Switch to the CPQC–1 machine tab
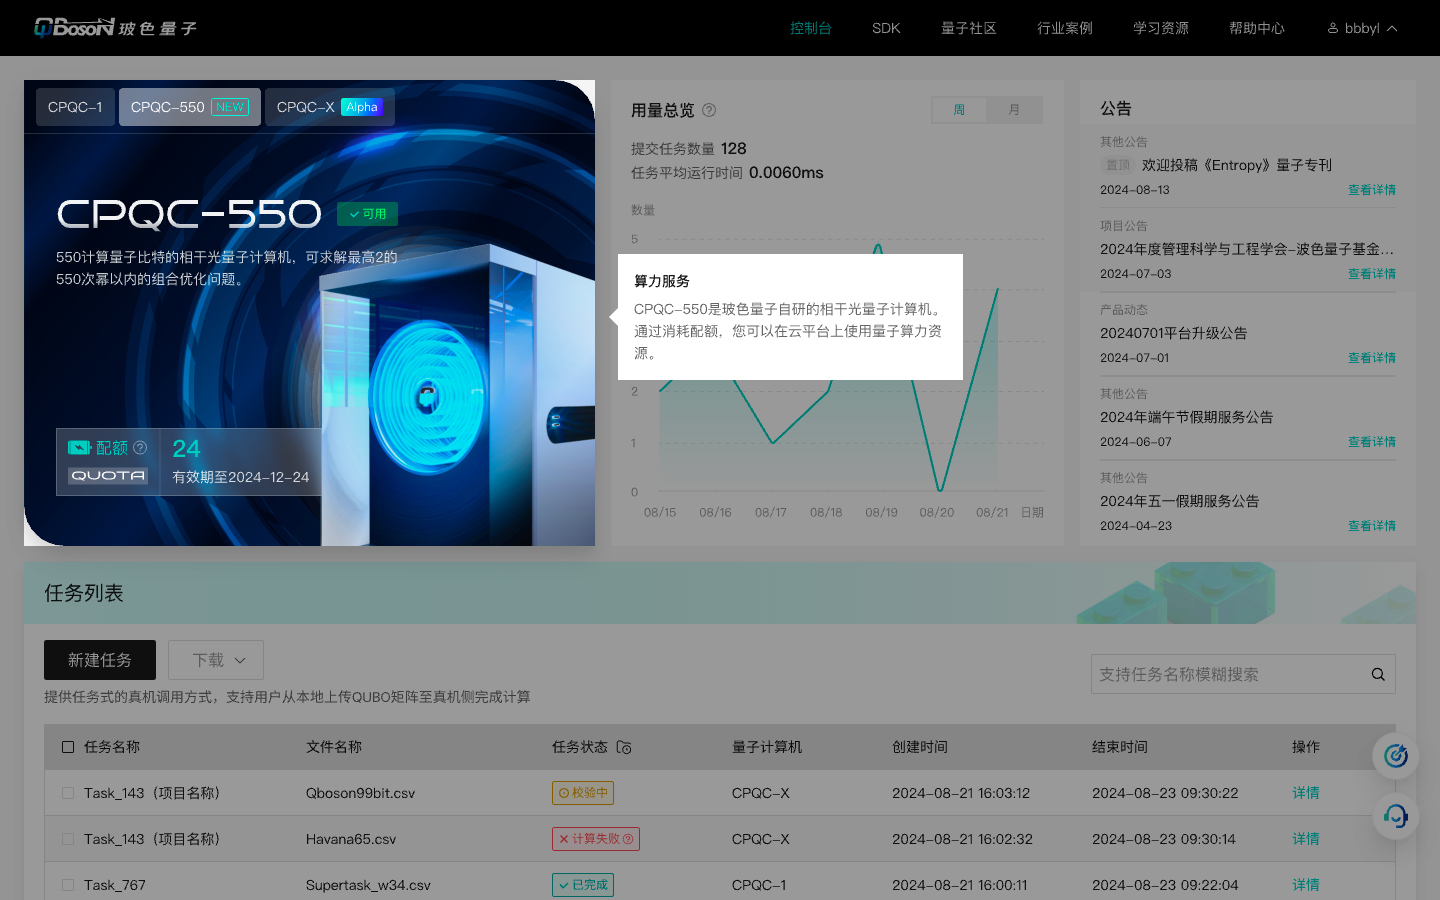1440x900 pixels. pos(75,107)
